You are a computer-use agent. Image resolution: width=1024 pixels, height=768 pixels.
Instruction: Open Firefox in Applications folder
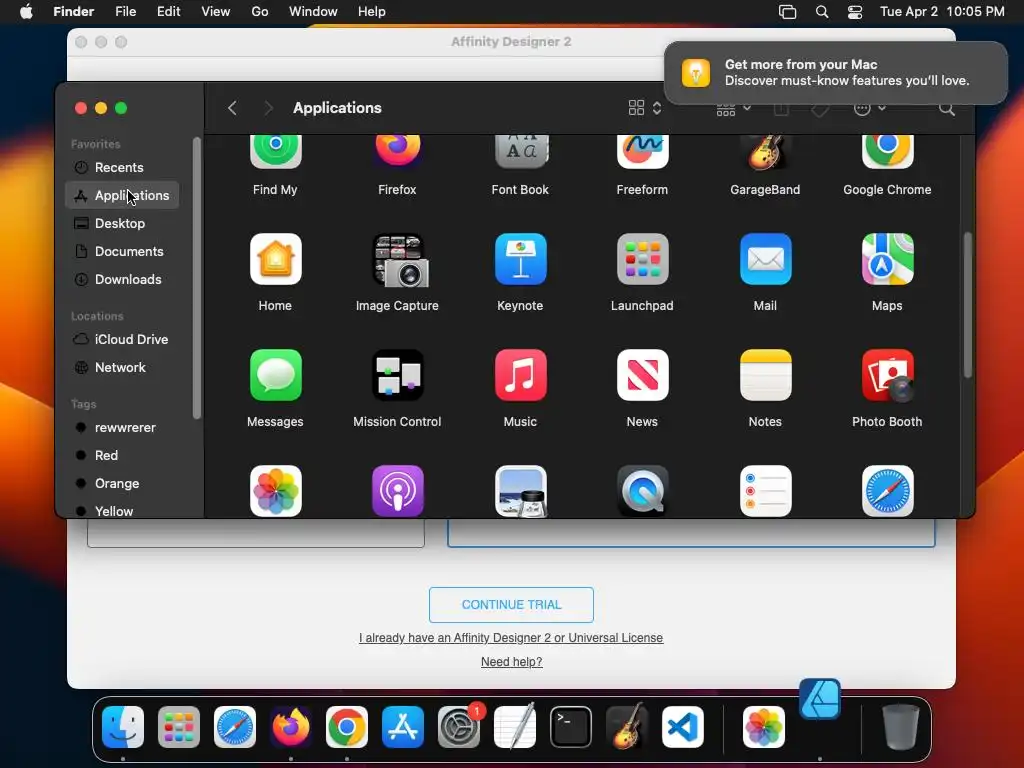397,152
